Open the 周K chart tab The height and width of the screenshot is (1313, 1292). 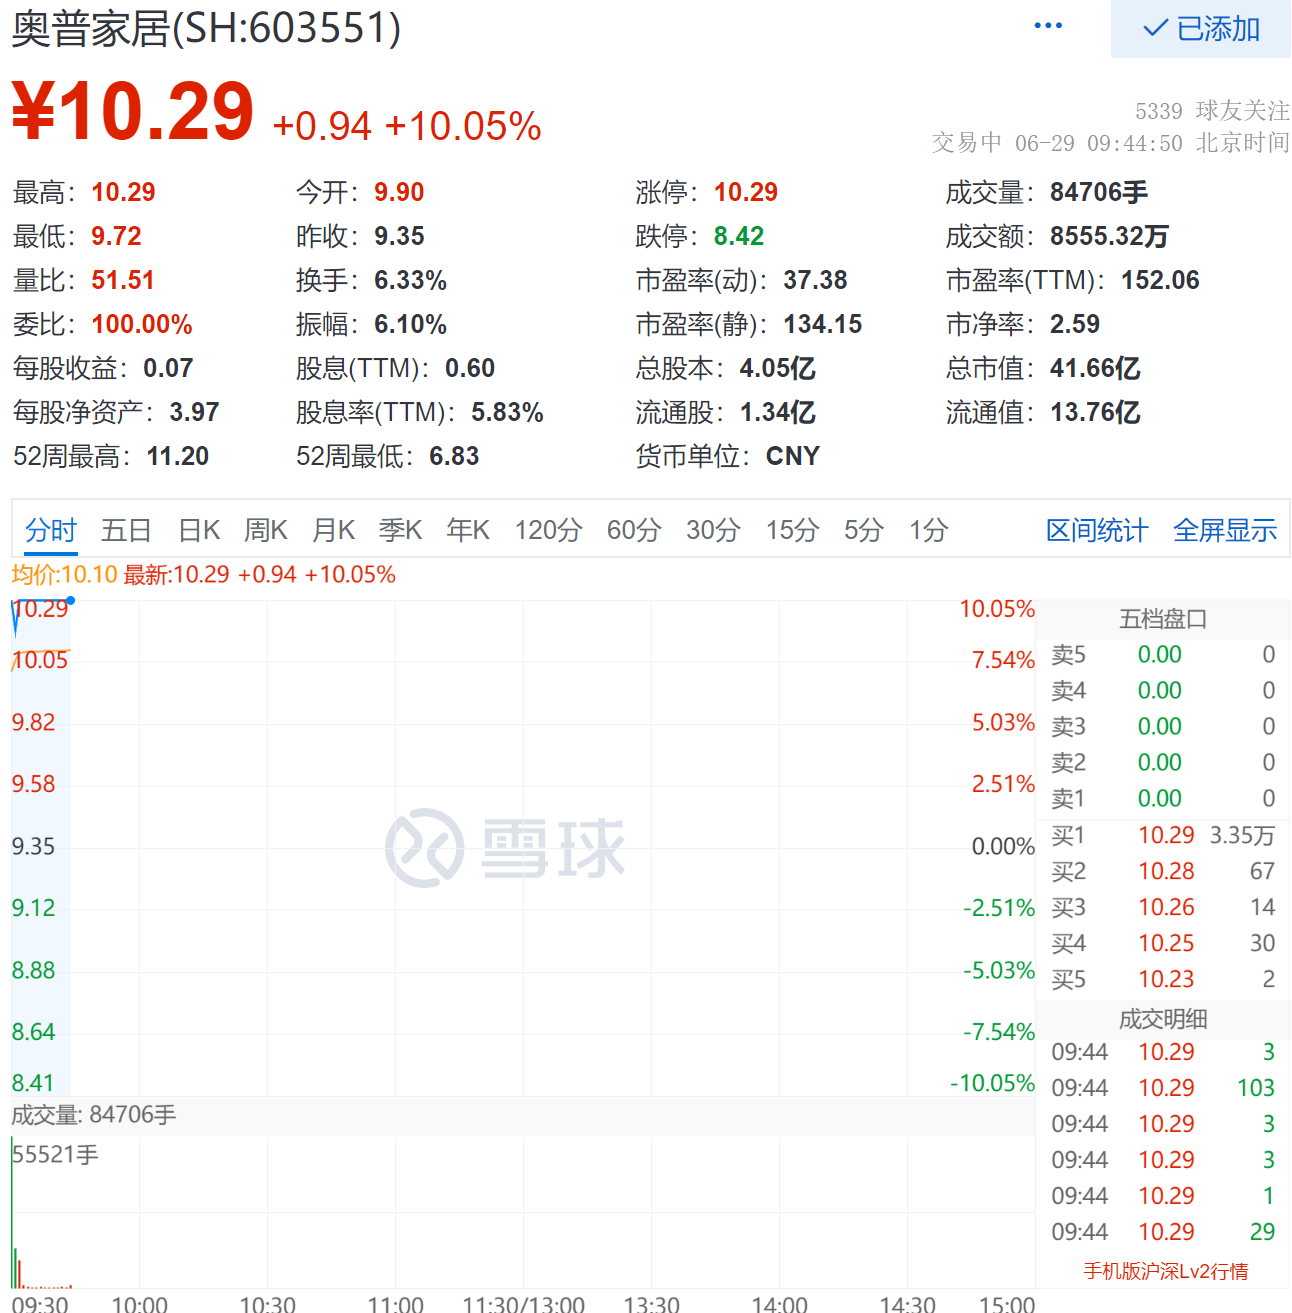pos(266,530)
